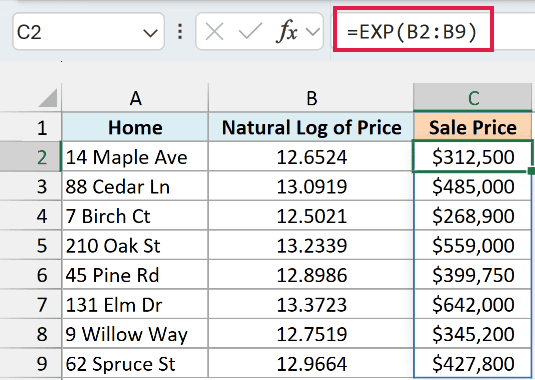Select row 5 header
The height and width of the screenshot is (380, 535).
coord(31,246)
